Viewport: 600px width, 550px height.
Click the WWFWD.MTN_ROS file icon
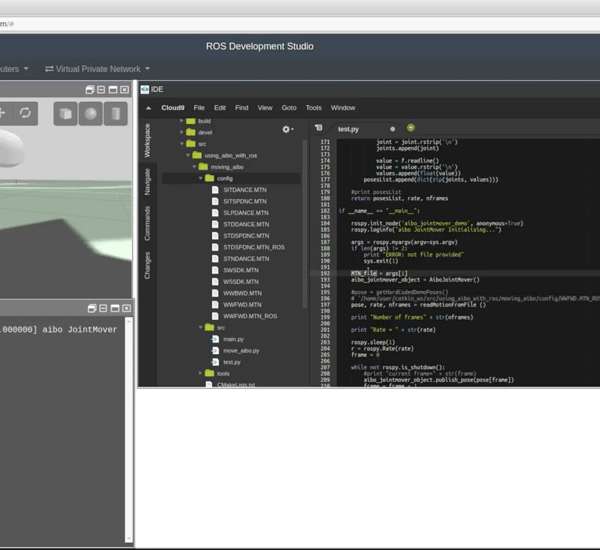point(215,316)
